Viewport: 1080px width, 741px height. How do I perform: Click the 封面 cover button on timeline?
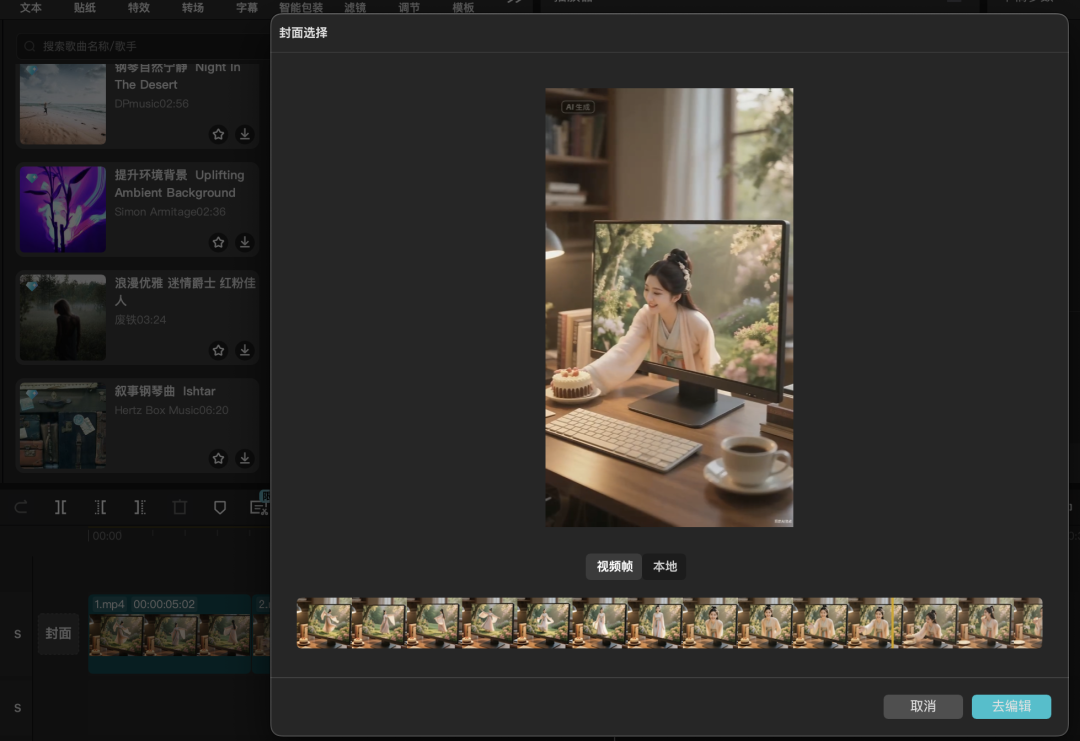coord(58,633)
